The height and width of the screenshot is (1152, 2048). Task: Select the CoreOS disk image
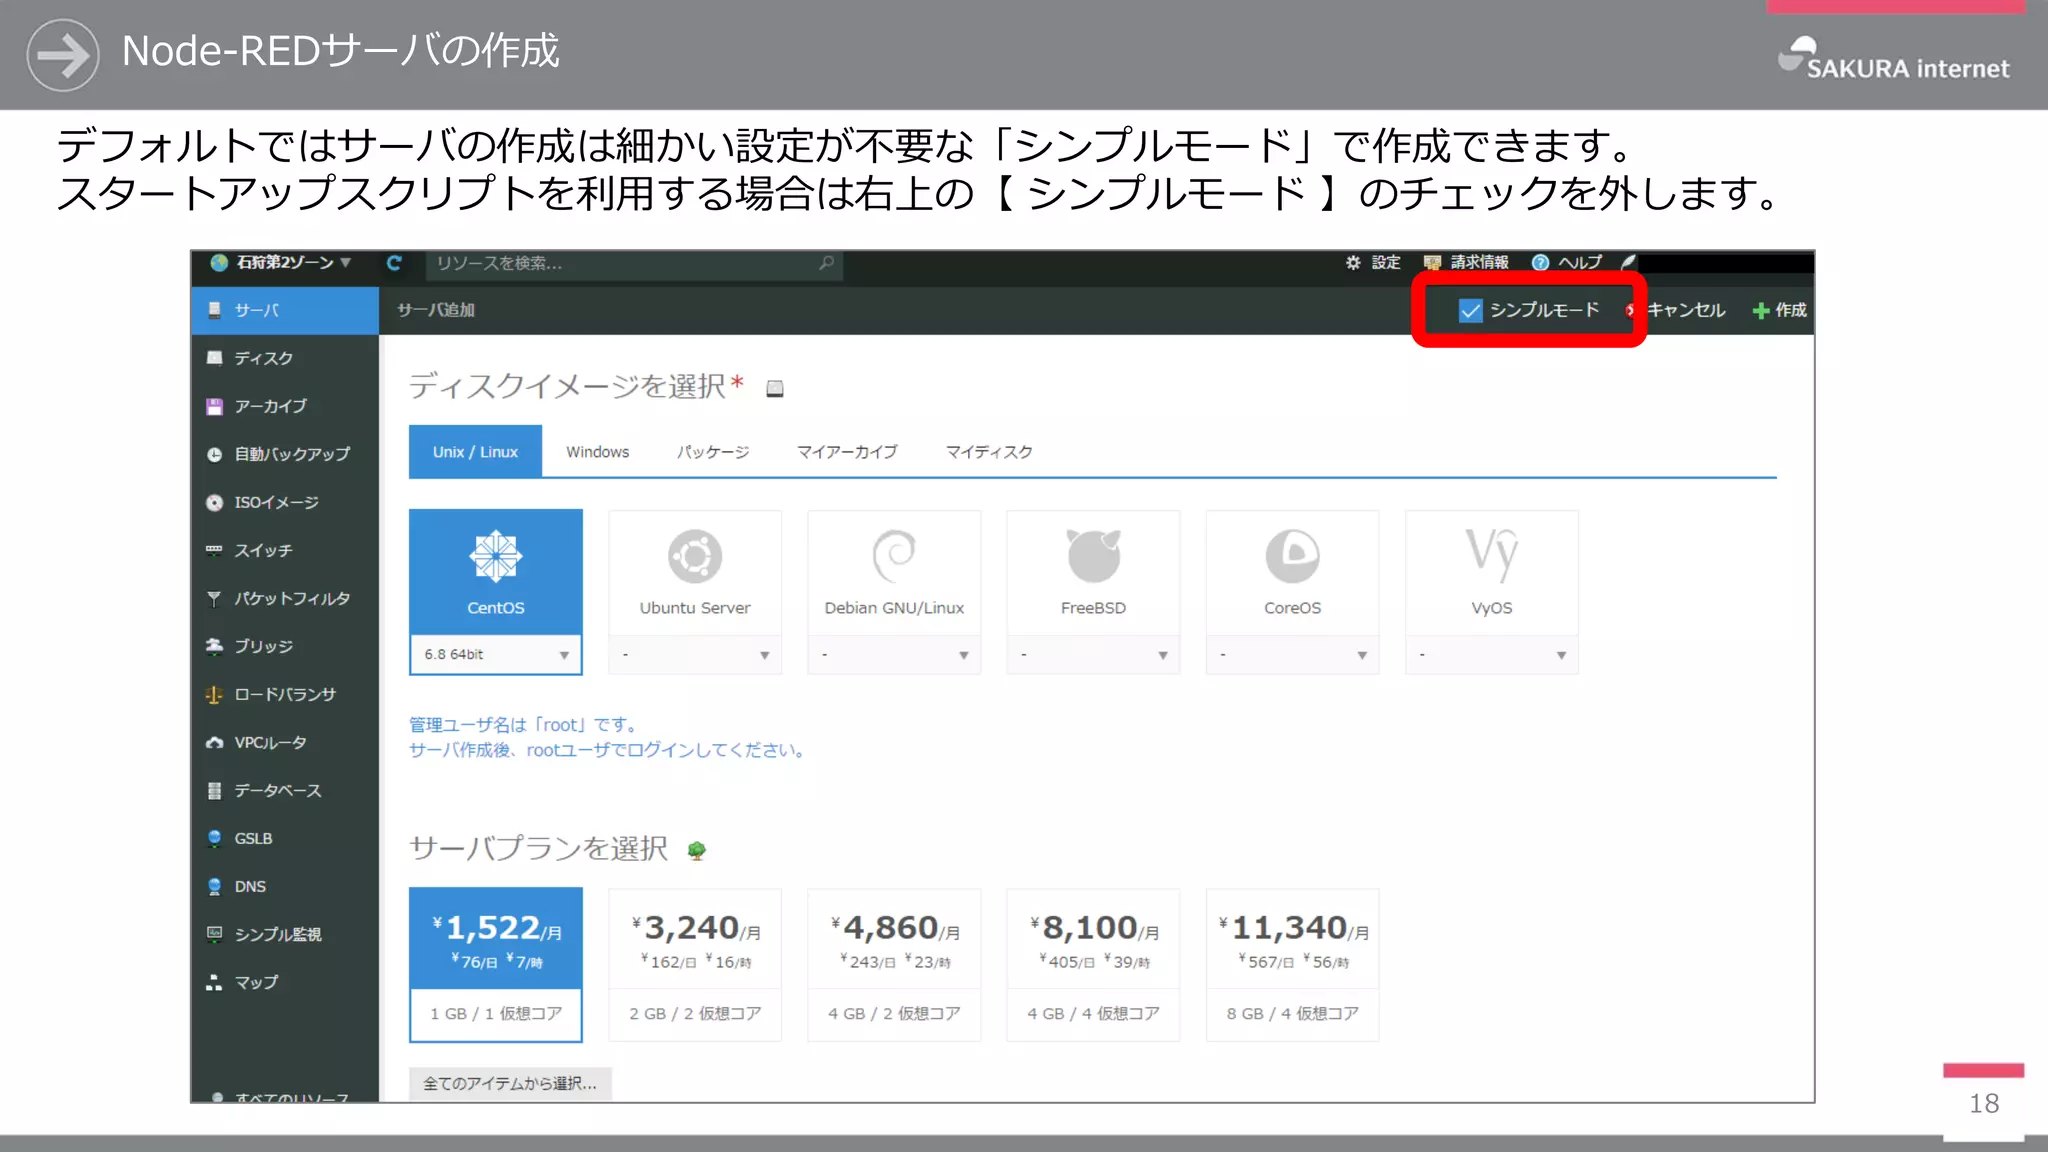coord(1292,572)
